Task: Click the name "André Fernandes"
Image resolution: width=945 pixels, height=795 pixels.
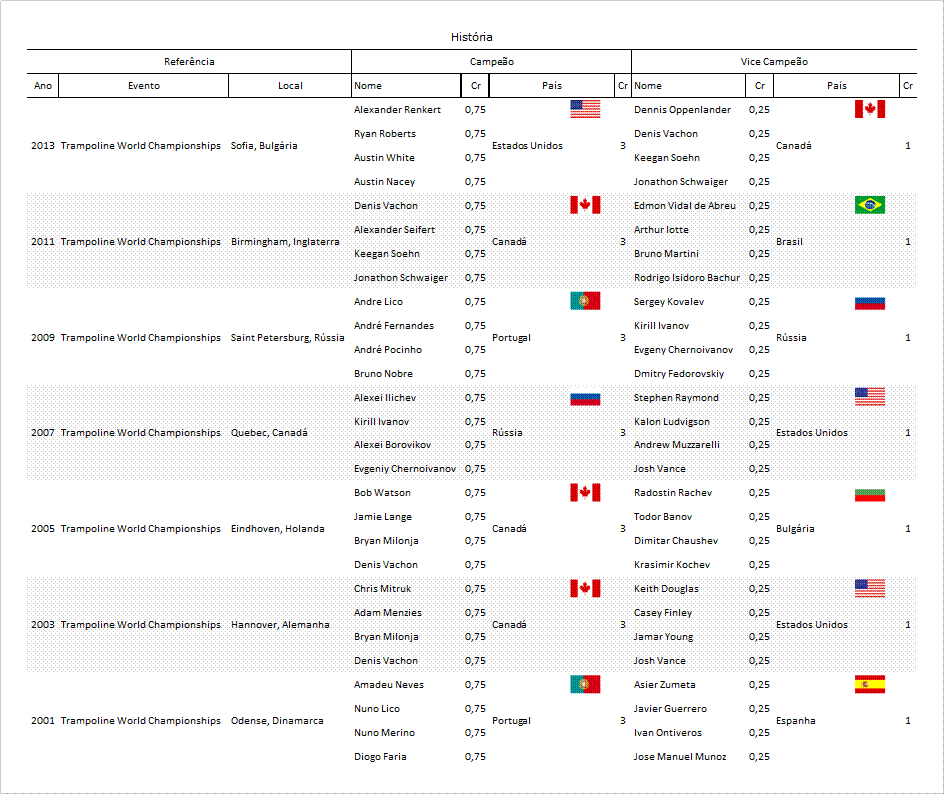Action: point(394,325)
